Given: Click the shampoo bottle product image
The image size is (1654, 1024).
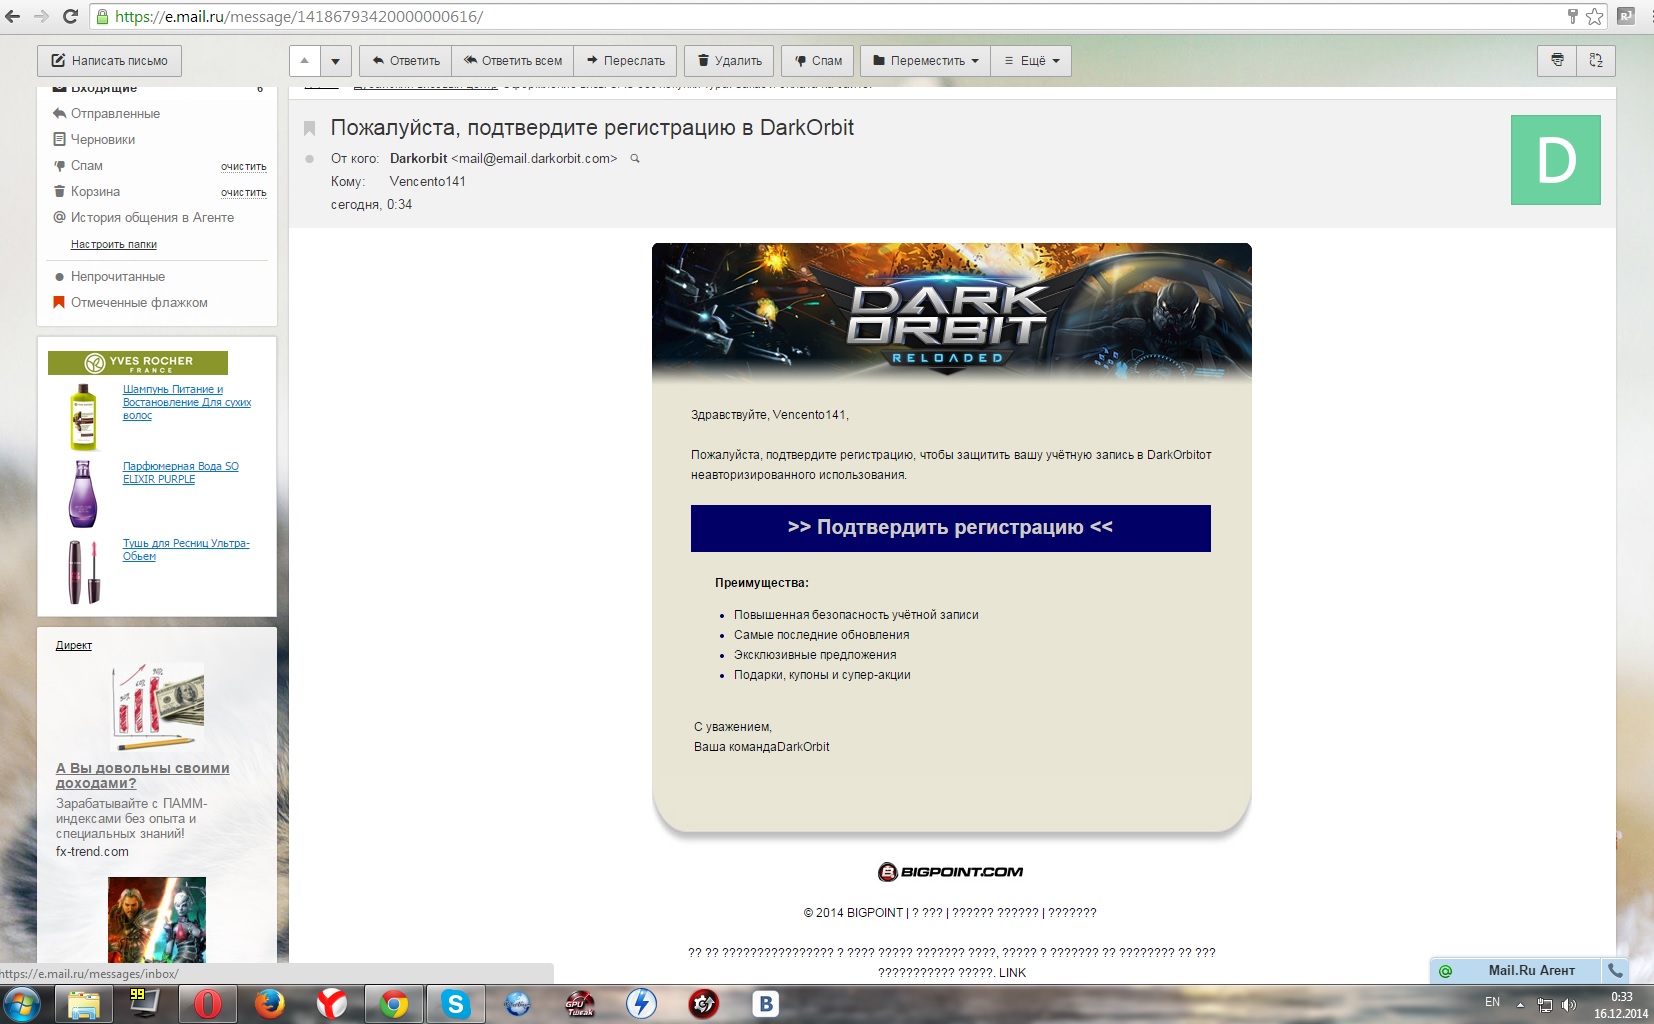Looking at the screenshot, I should [x=83, y=416].
